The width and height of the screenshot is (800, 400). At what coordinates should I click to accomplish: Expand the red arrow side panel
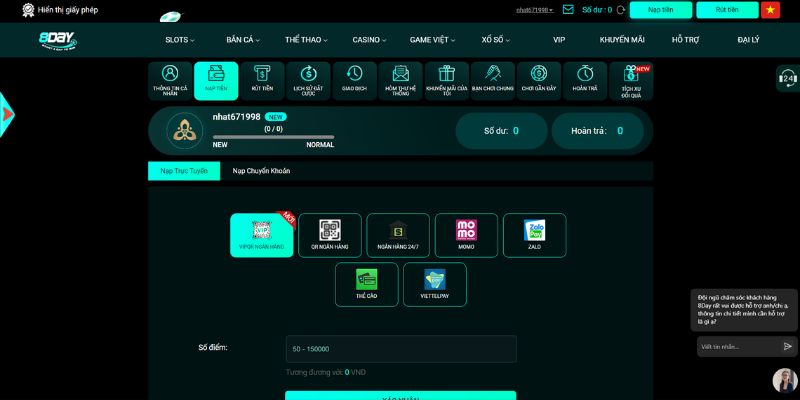[x=7, y=115]
